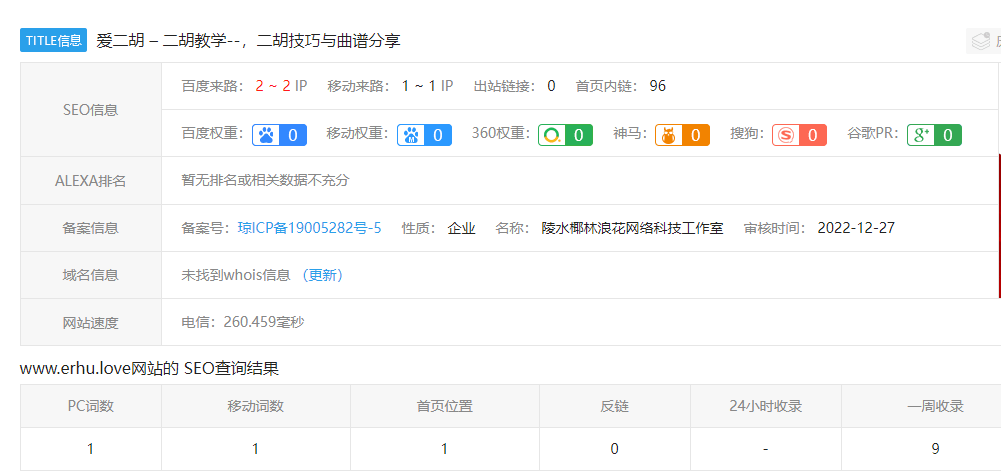The width and height of the screenshot is (1001, 471).
Task: Click the Baidu traffic value 2 ~ 2
Action: tap(273, 86)
